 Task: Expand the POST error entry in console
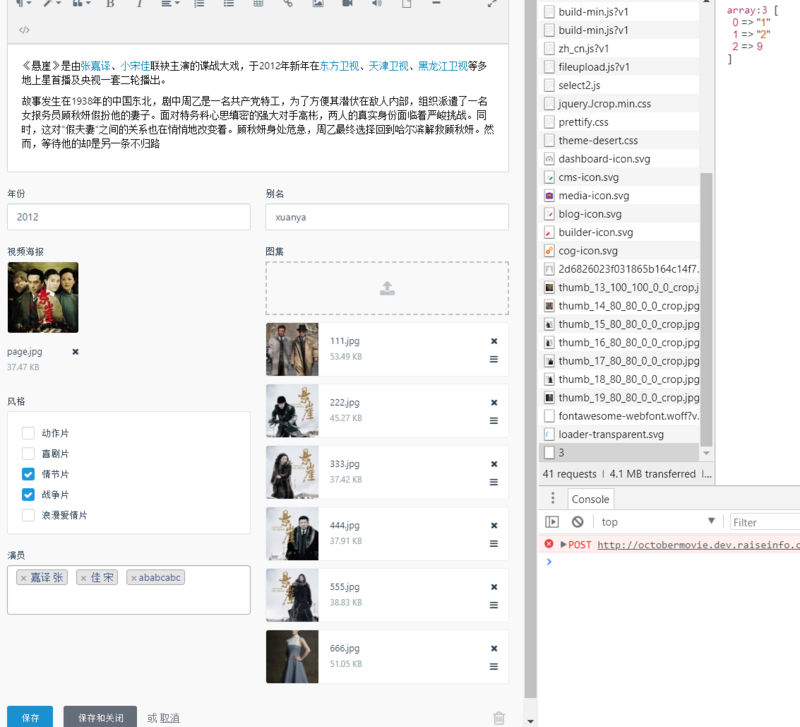click(563, 544)
